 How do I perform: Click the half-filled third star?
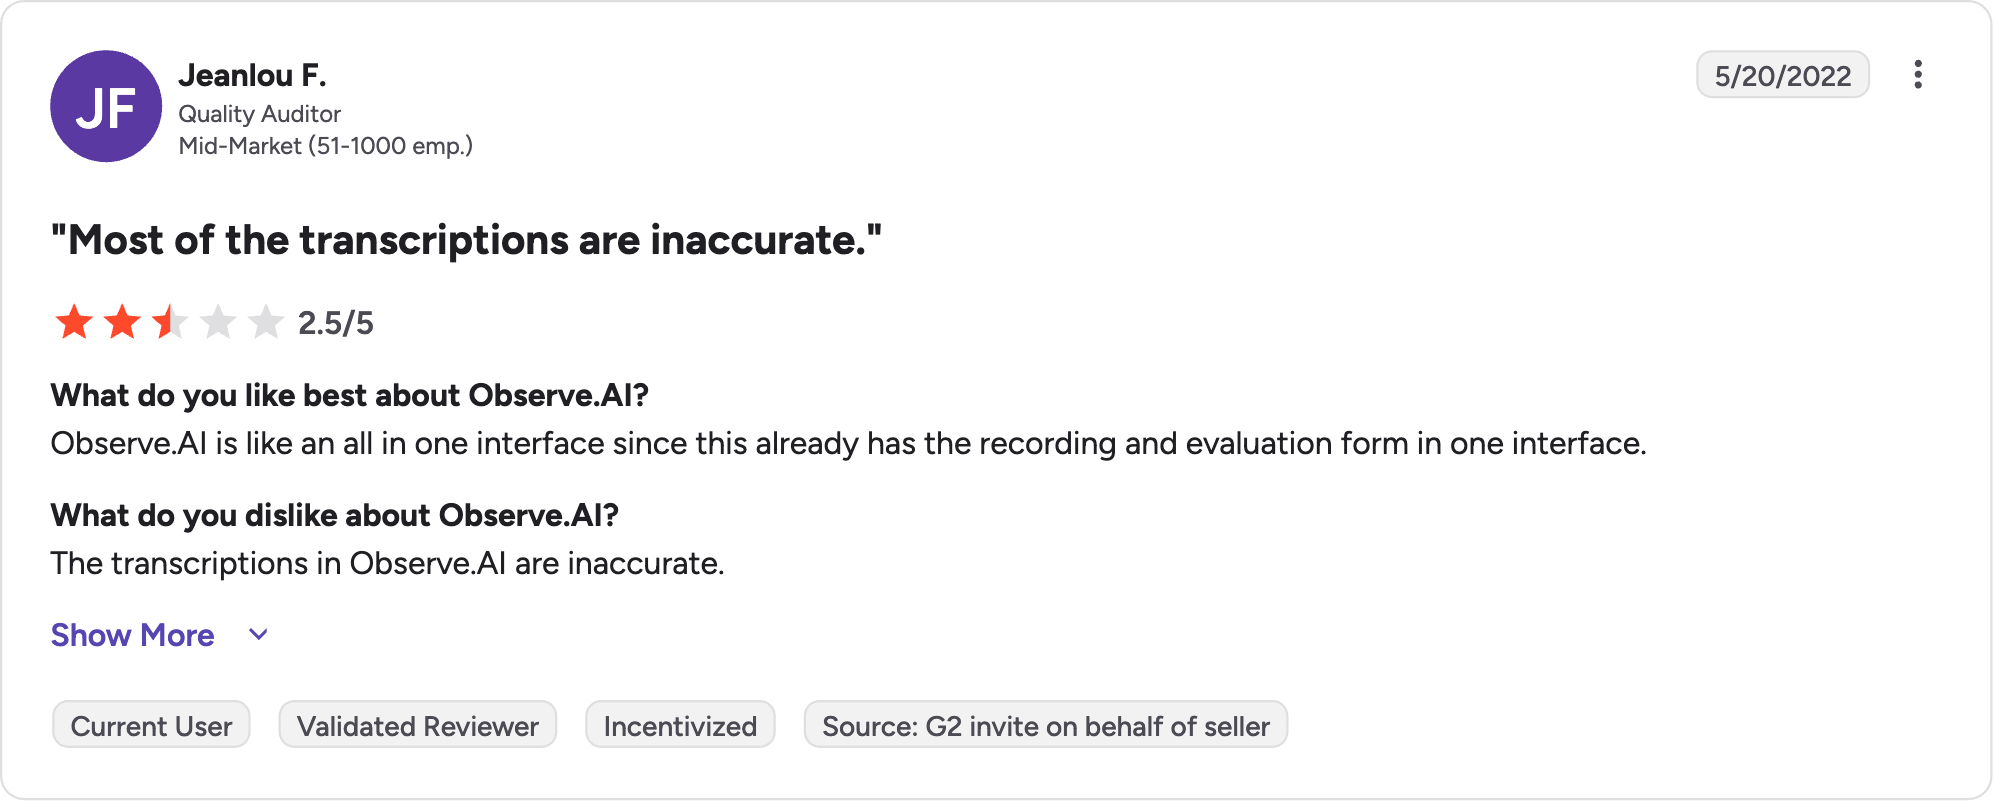(x=170, y=323)
